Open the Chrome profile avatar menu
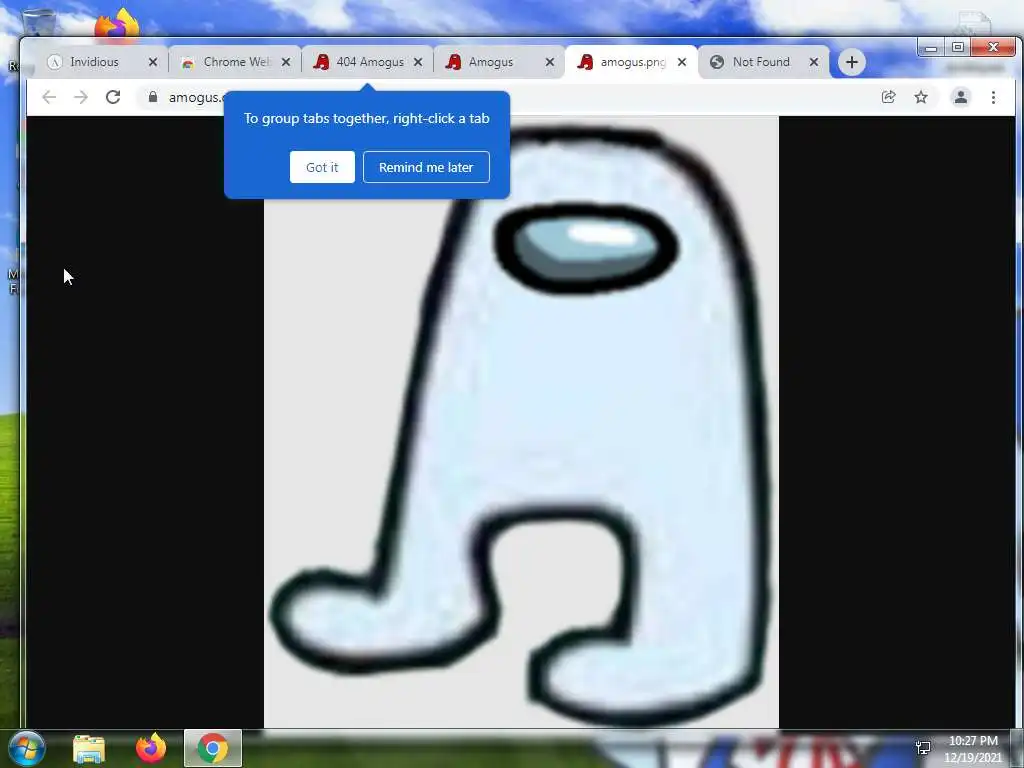Screen dimensions: 1024x768 (961, 97)
